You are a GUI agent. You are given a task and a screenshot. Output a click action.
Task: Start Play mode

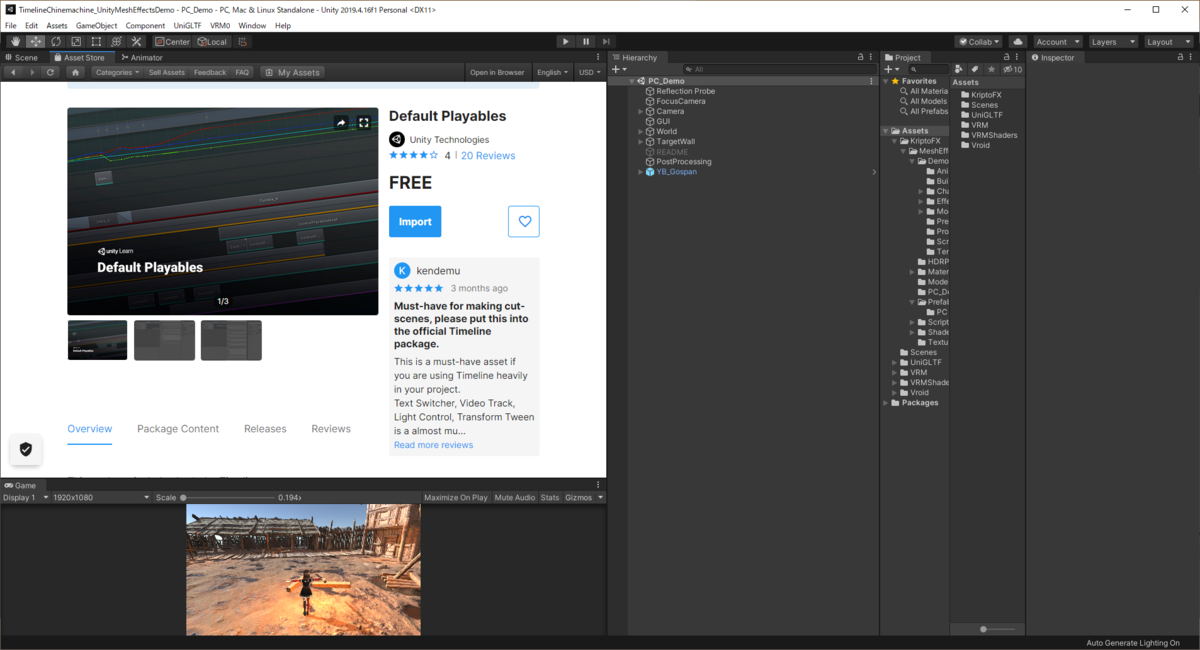[x=565, y=42]
